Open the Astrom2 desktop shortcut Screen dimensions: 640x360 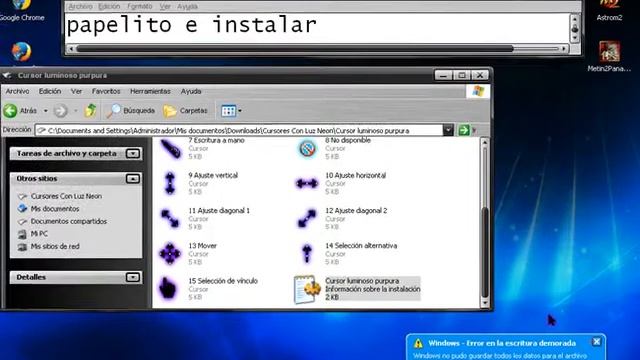pyautogui.click(x=609, y=10)
